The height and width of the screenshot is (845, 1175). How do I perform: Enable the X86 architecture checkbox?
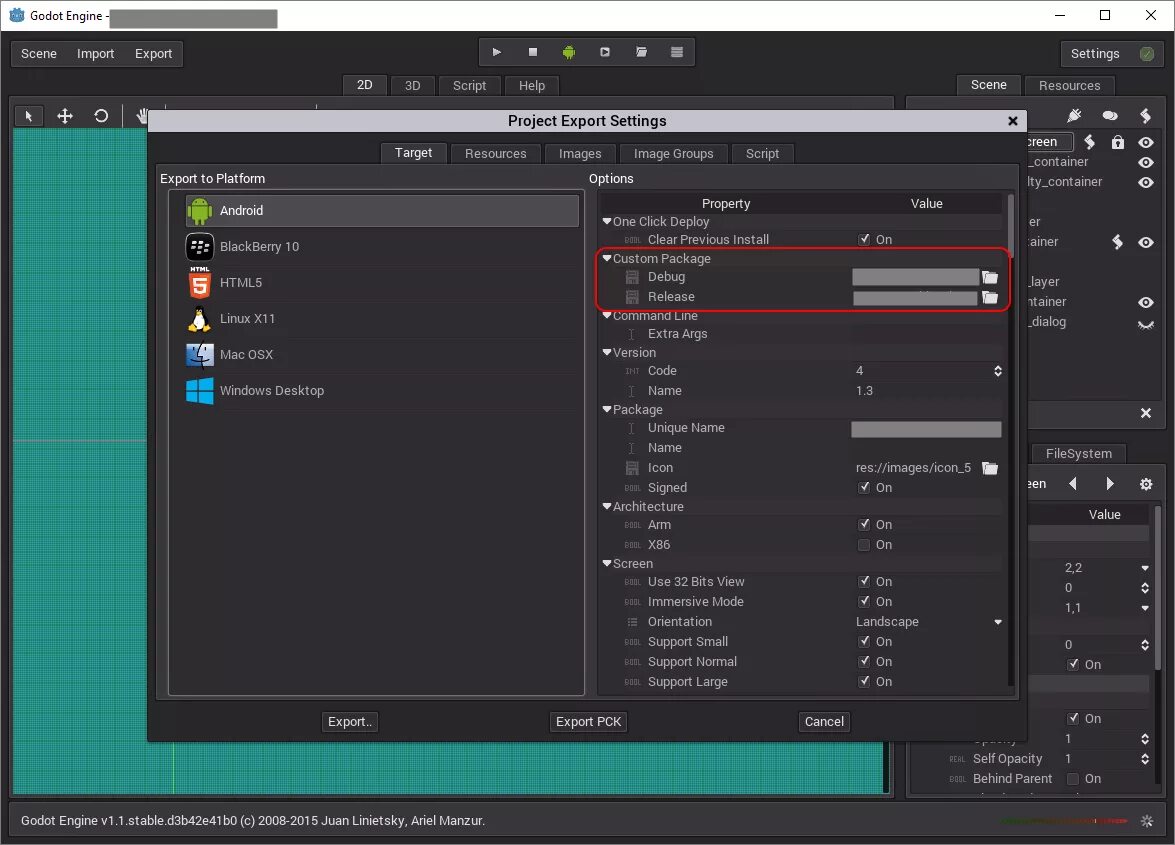(x=864, y=545)
